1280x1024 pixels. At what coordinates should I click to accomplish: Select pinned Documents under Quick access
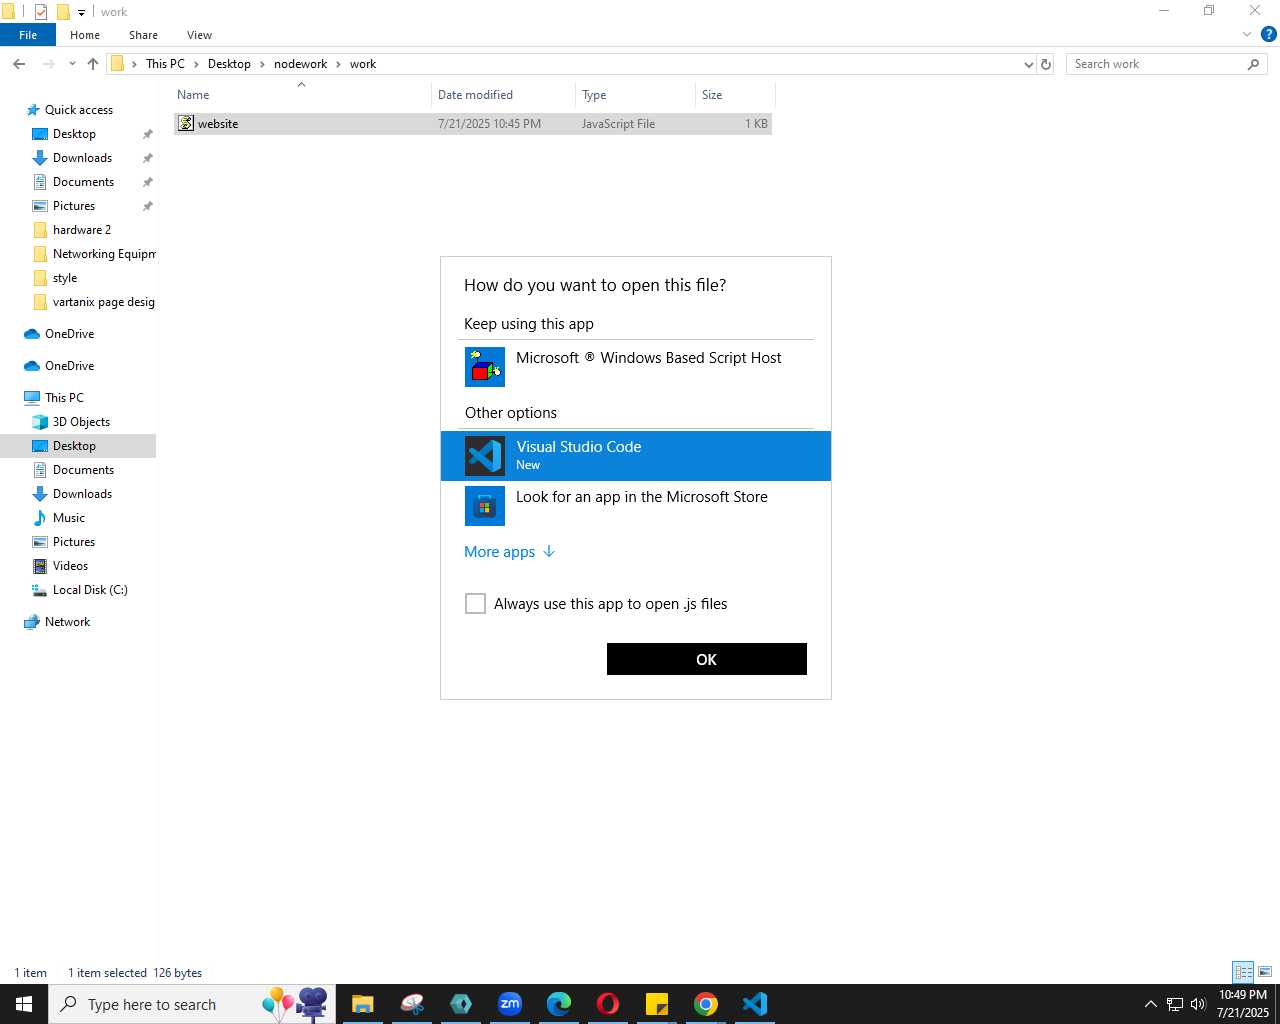tap(83, 182)
